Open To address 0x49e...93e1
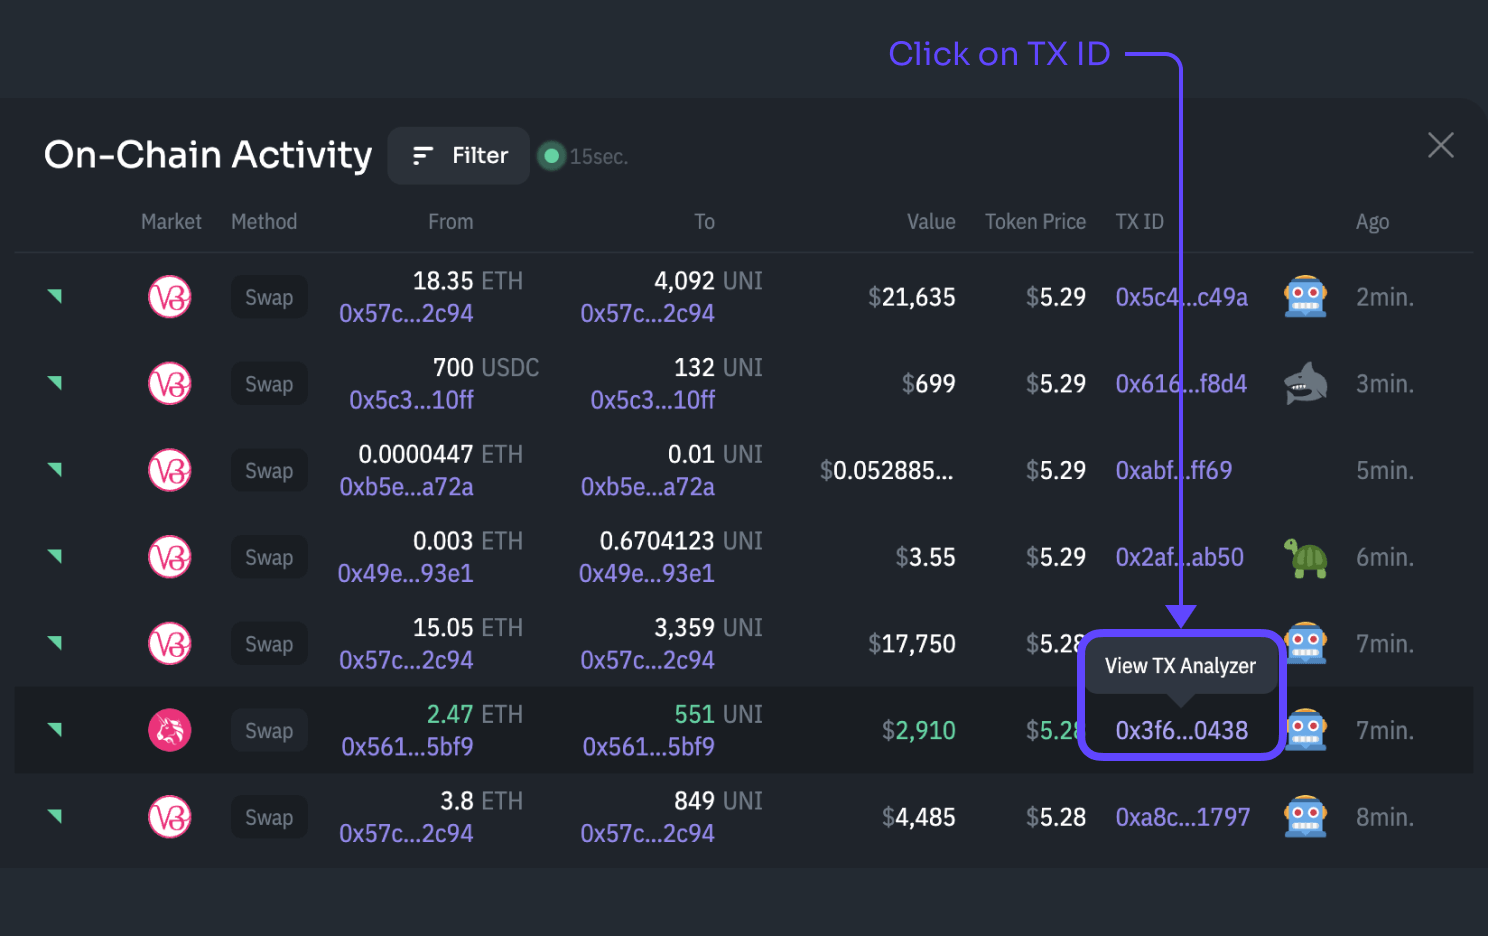Viewport: 1488px width, 936px height. 646,574
